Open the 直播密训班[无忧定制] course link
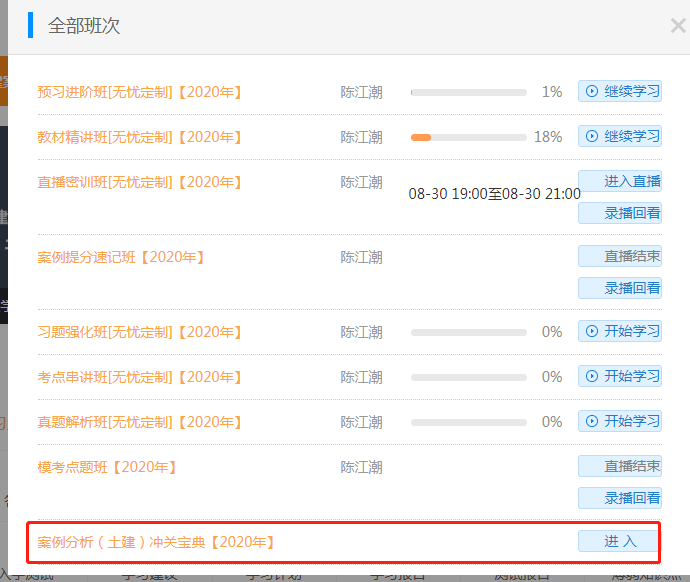This screenshot has height=582, width=690. click(x=140, y=182)
